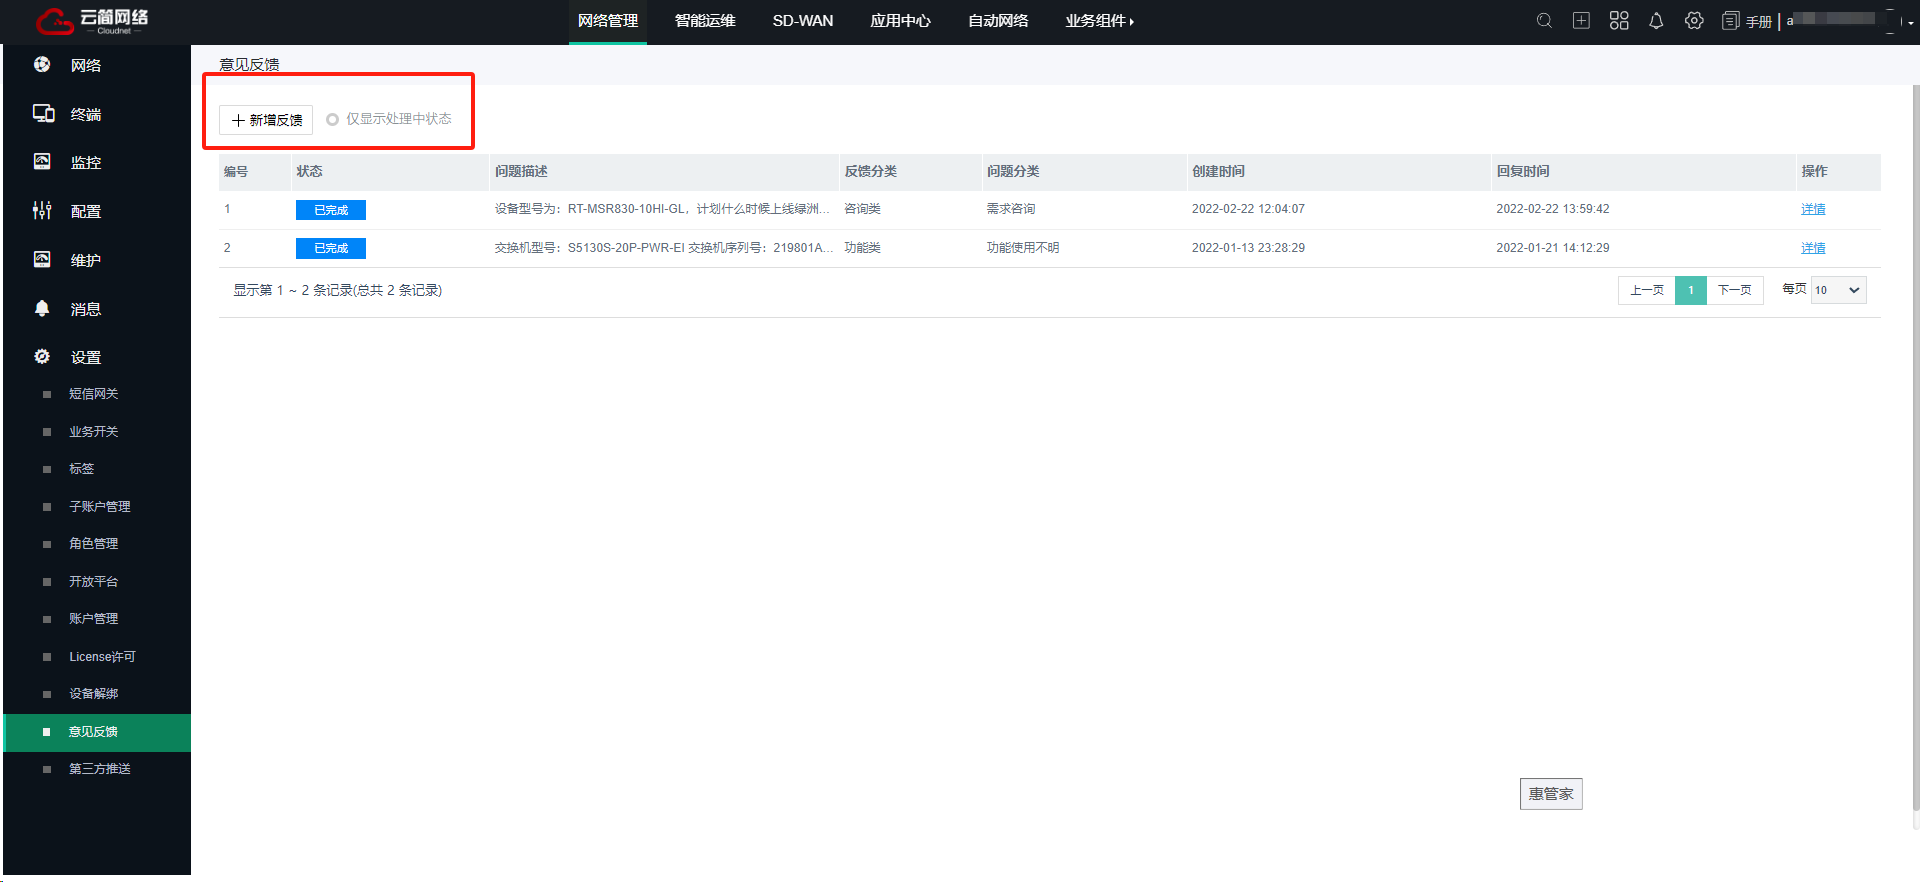Click created time 2022-02-22 12:04:07
1920x882 pixels.
[1248, 209]
